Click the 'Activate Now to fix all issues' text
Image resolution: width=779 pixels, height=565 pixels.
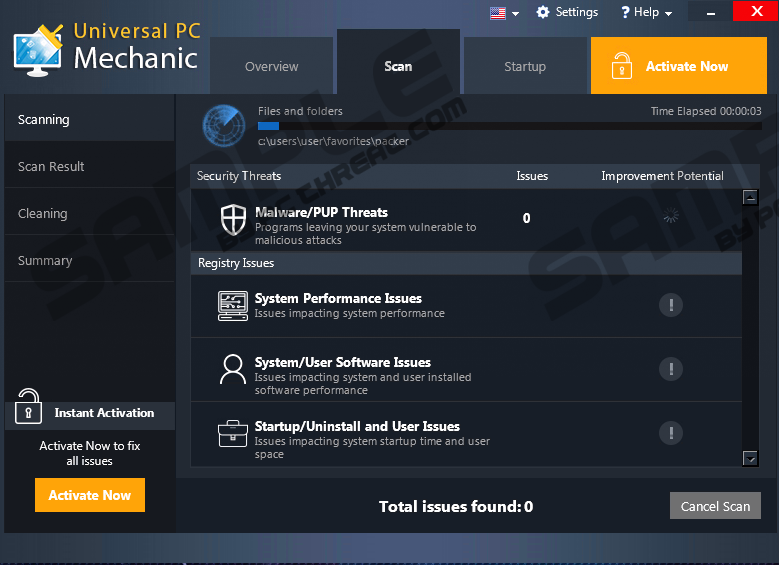click(x=90, y=453)
